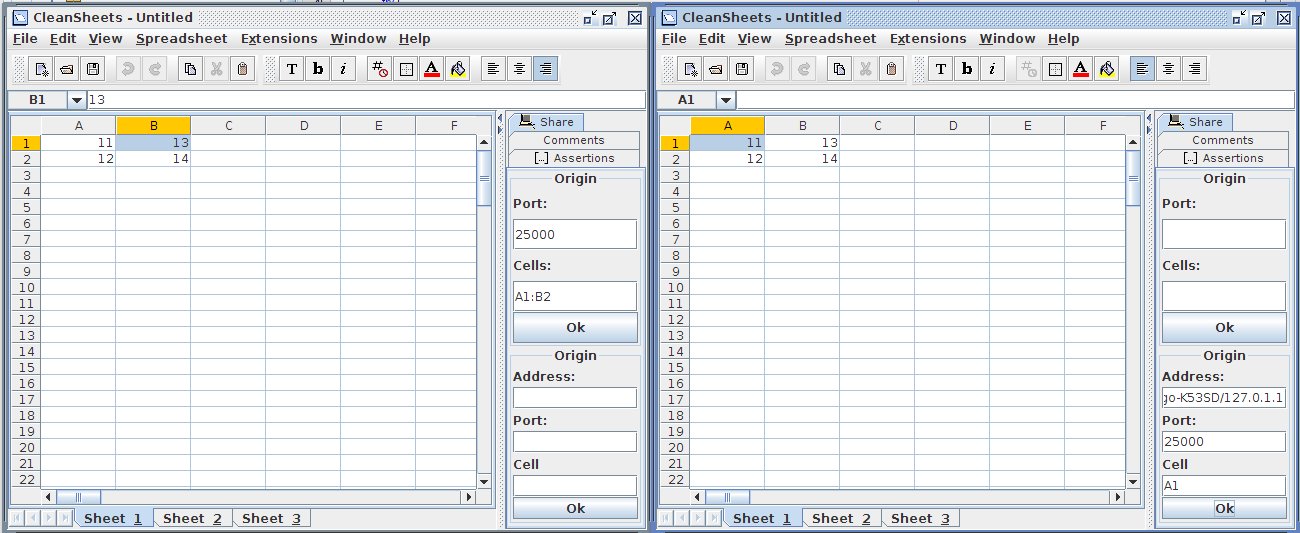Click the Cell field containing A1, right window
Image resolution: width=1300 pixels, height=533 pixels.
[1224, 485]
